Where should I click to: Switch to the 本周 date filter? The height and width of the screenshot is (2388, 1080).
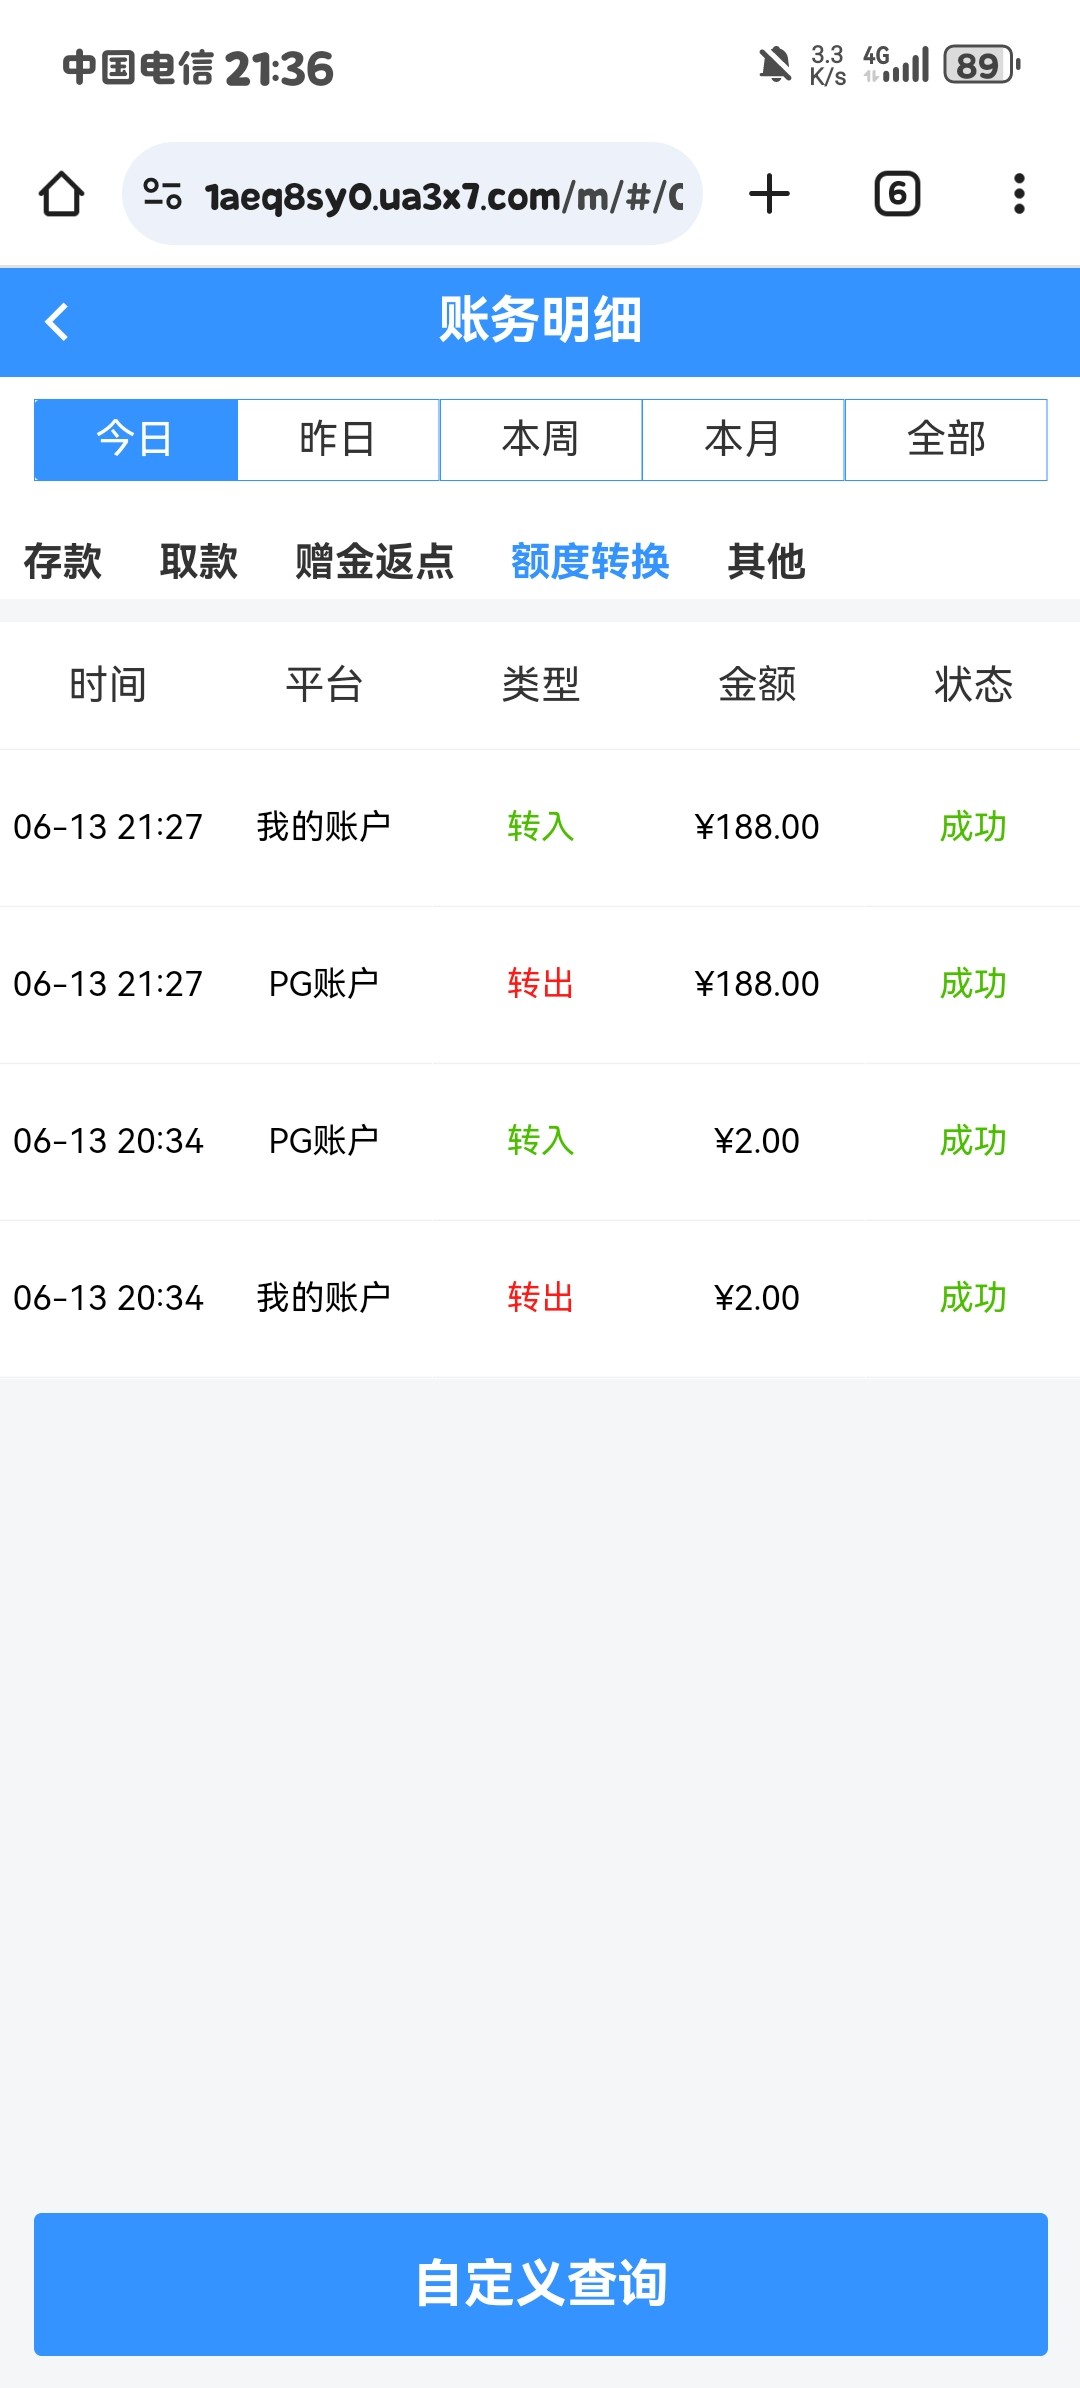(541, 440)
